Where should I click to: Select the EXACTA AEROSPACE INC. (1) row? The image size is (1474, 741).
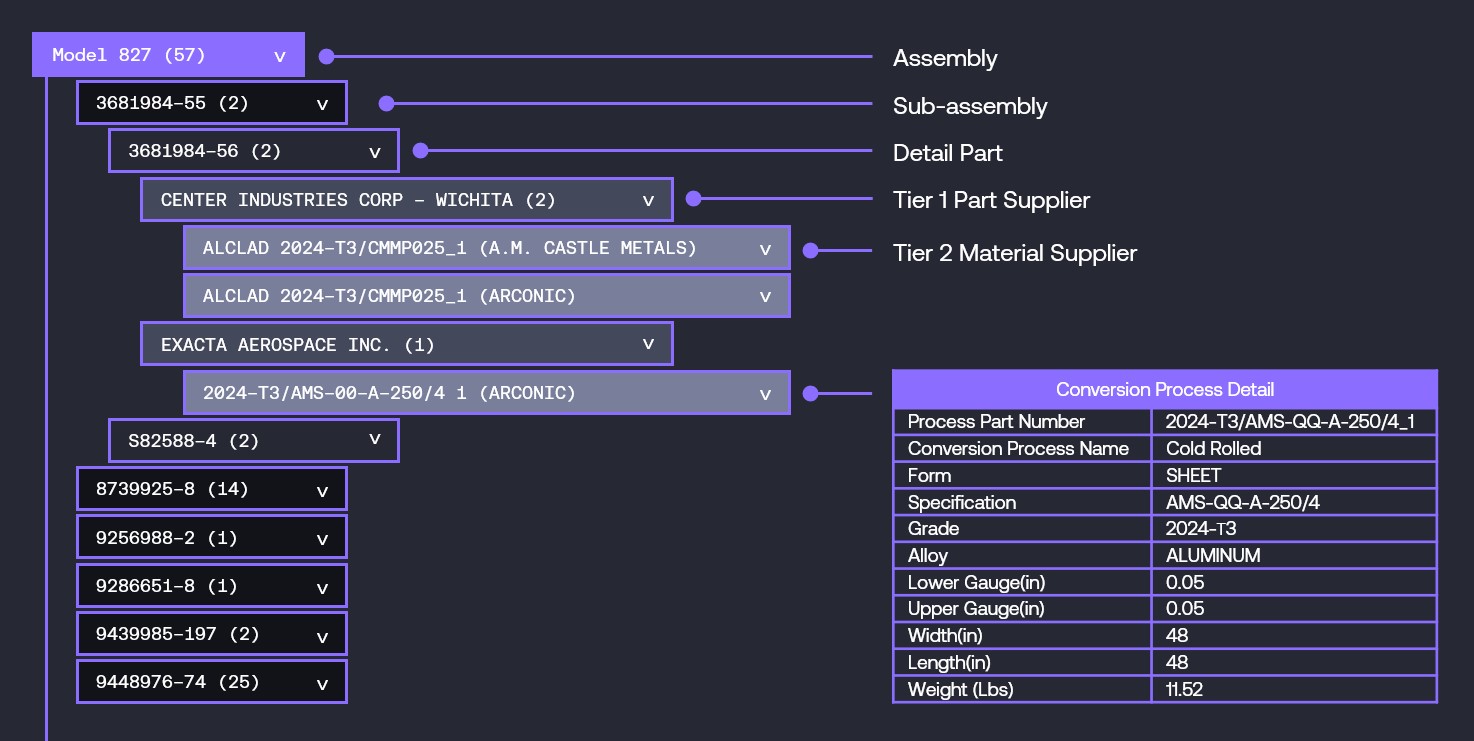click(x=407, y=344)
